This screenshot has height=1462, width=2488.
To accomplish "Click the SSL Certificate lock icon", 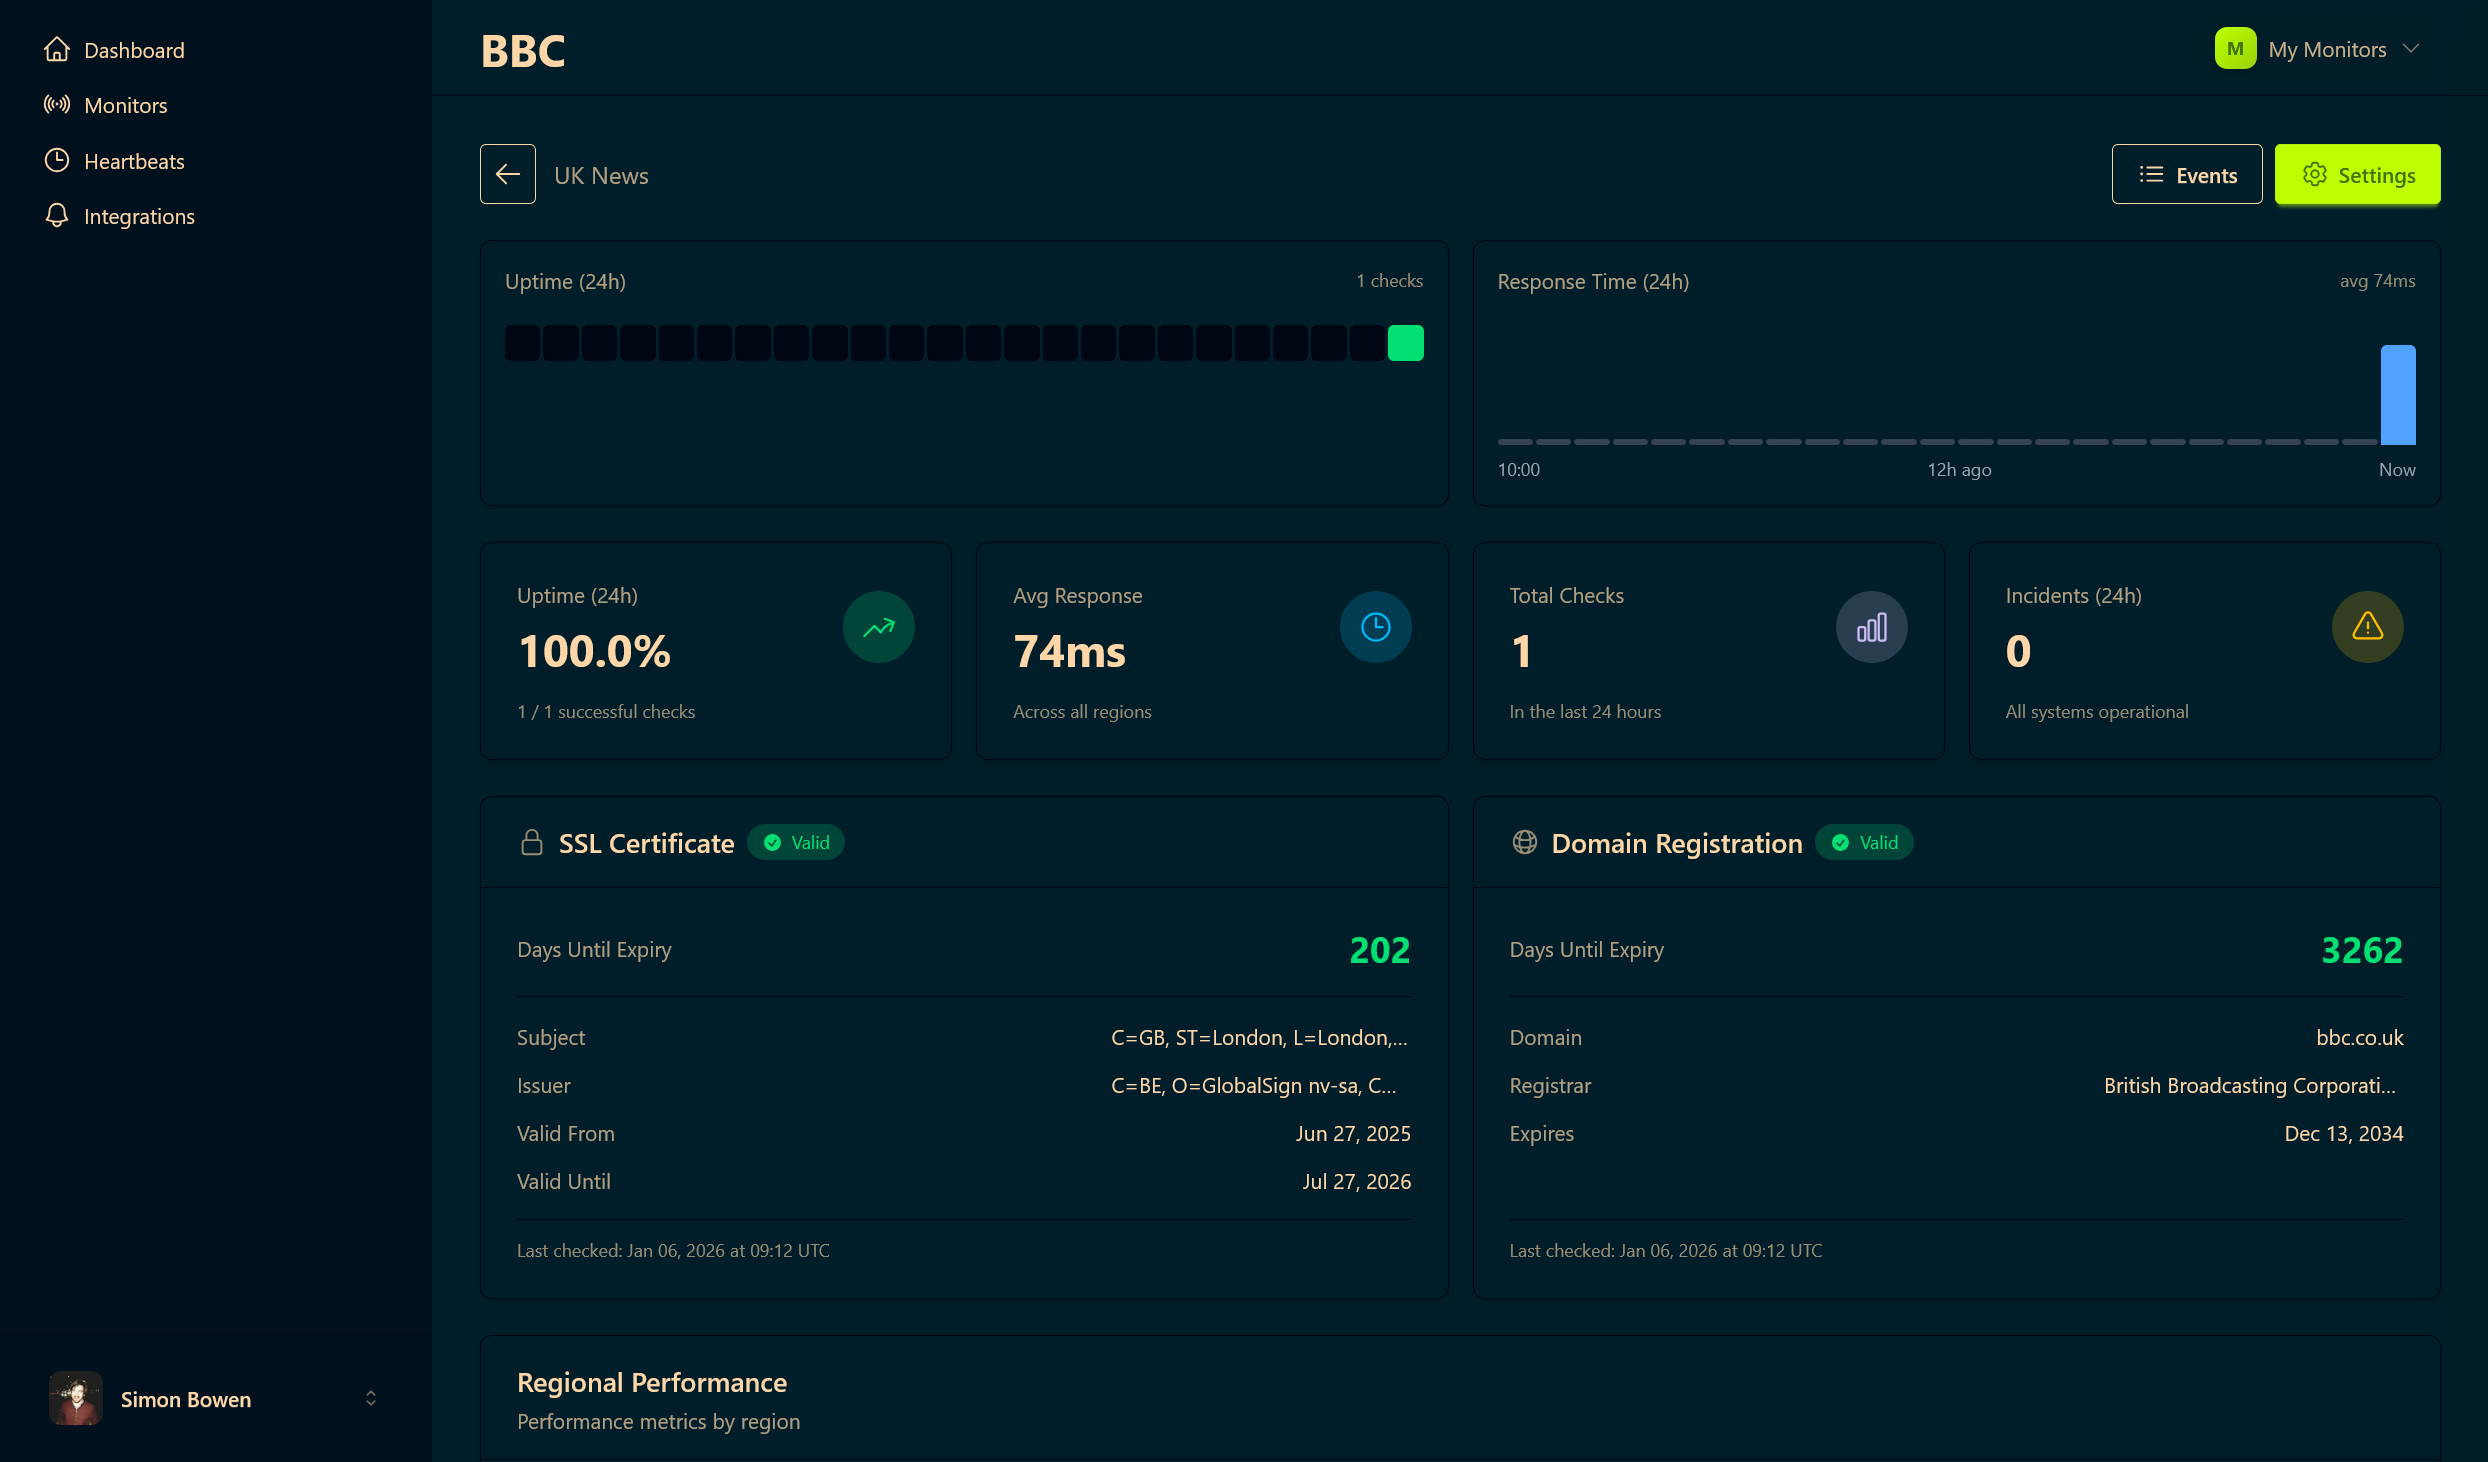I will click(x=531, y=843).
